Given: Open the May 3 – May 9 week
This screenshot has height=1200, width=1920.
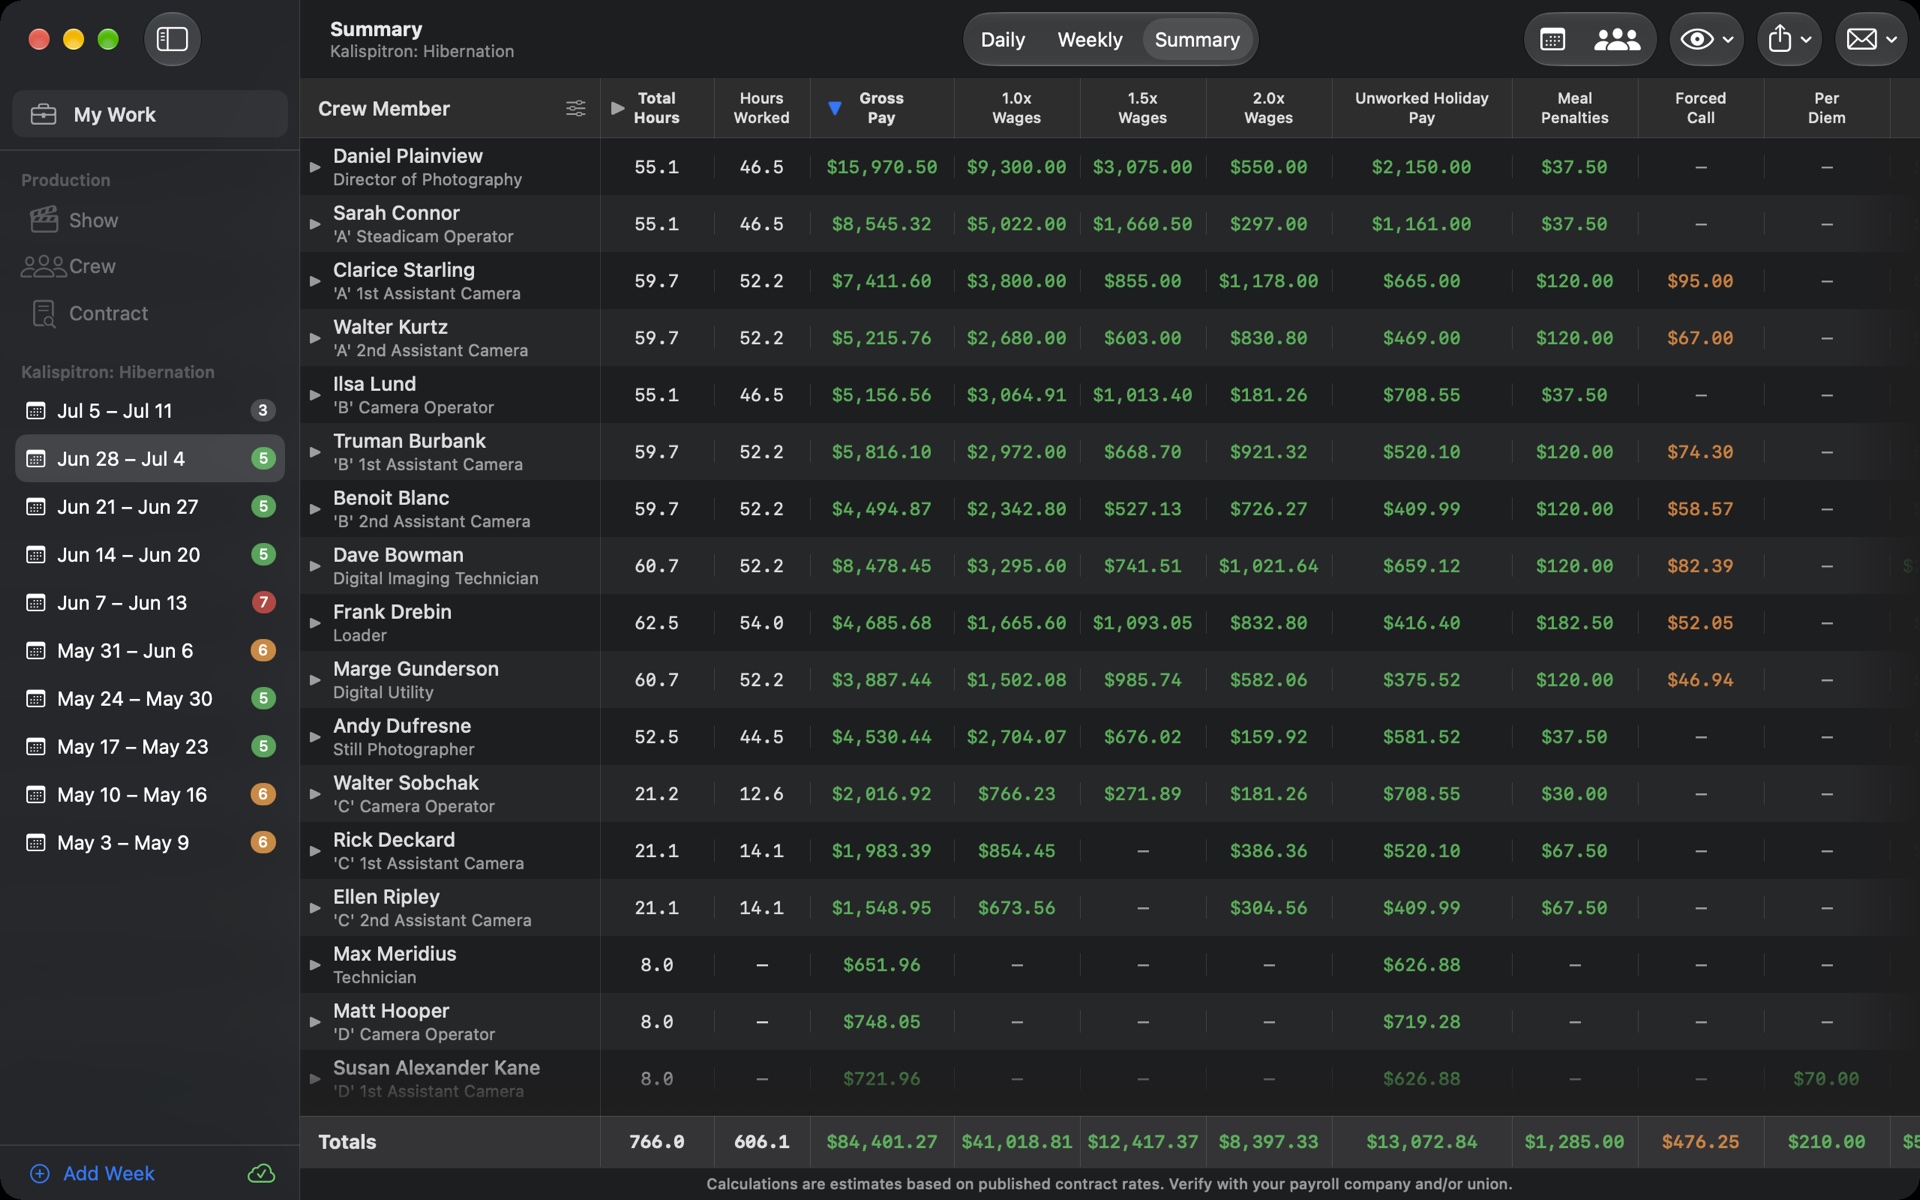Looking at the screenshot, I should coord(150,843).
